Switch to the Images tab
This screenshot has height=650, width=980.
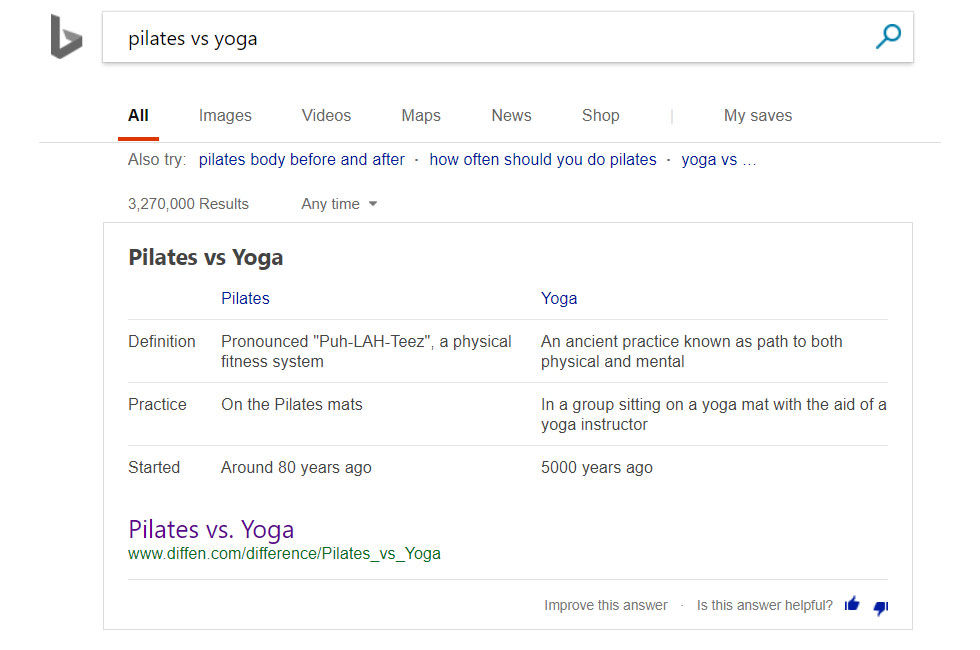tap(225, 116)
